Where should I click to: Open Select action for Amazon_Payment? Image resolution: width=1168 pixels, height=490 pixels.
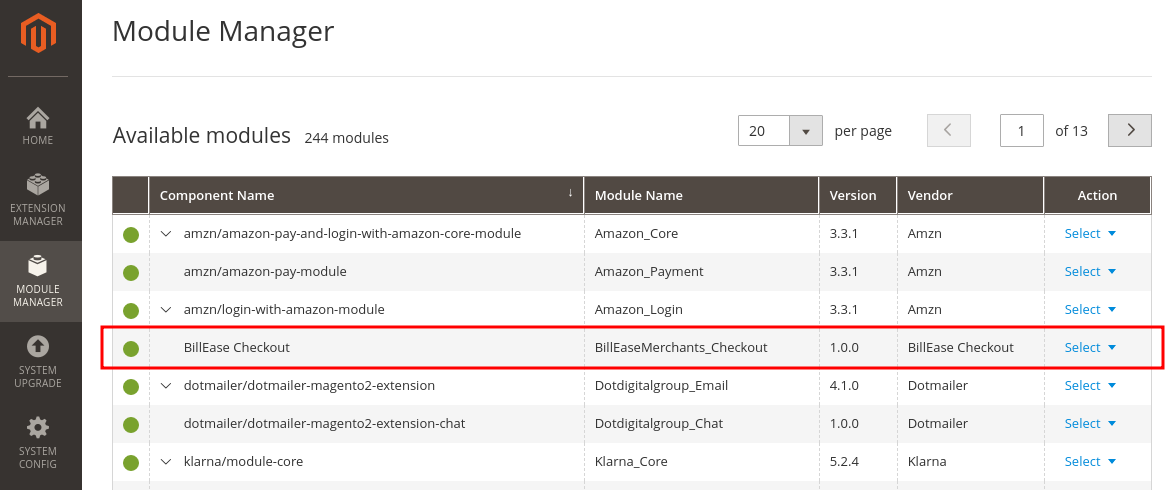click(1091, 271)
